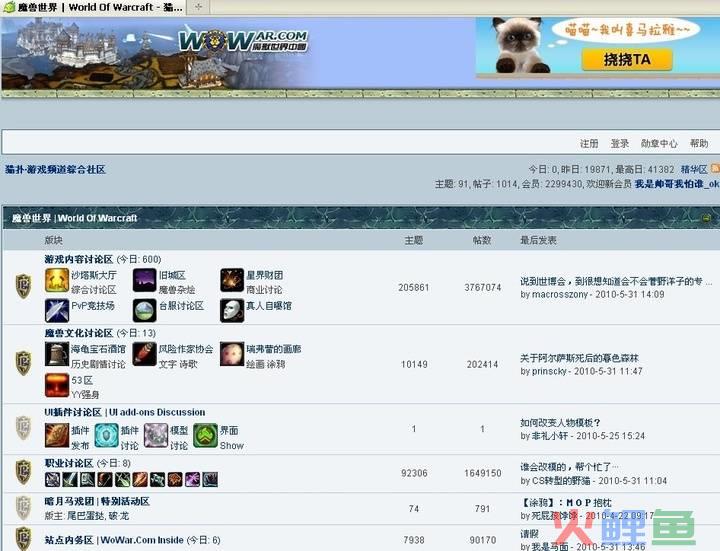Open 沙塔斯大厅 subforum icon
Viewport: 720px width, 551px height.
pyautogui.click(x=57, y=281)
